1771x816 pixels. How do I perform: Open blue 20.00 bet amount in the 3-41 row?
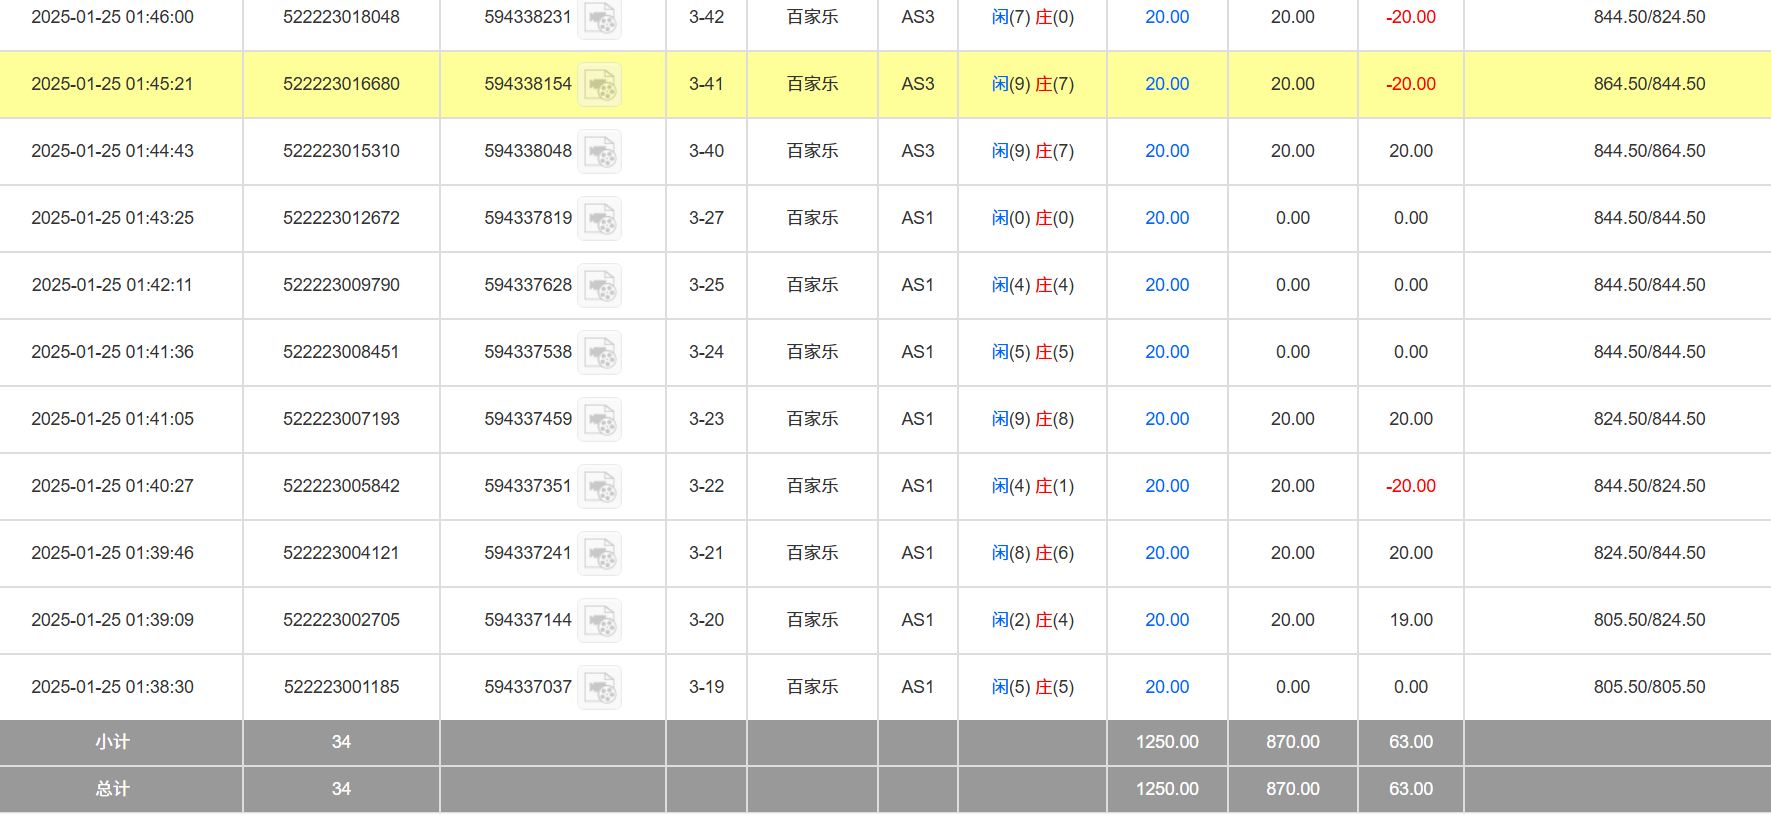point(1167,84)
